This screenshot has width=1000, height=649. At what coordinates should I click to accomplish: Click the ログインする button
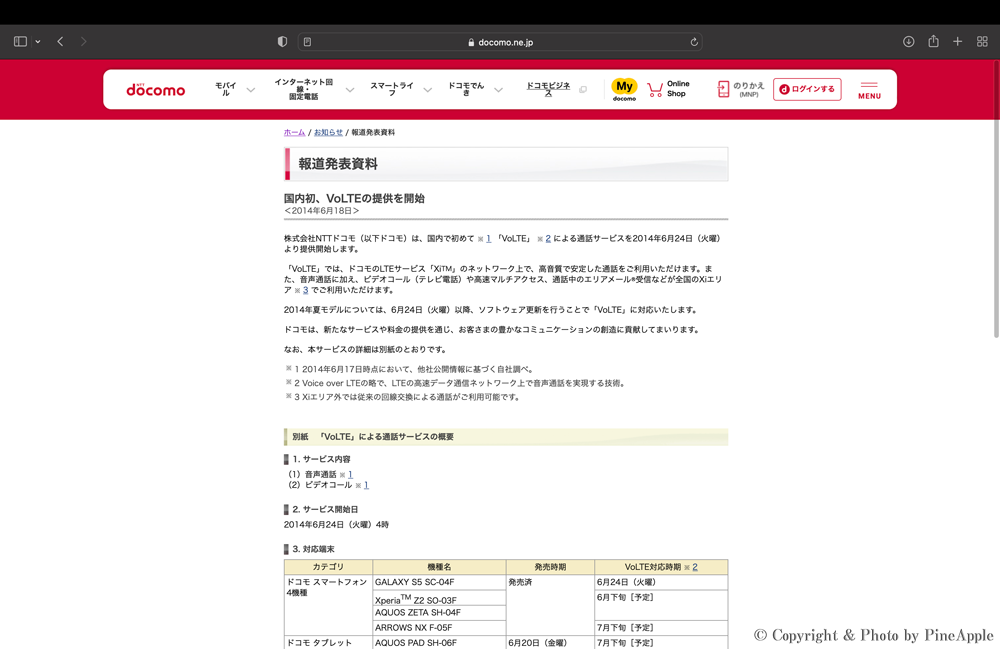807,89
